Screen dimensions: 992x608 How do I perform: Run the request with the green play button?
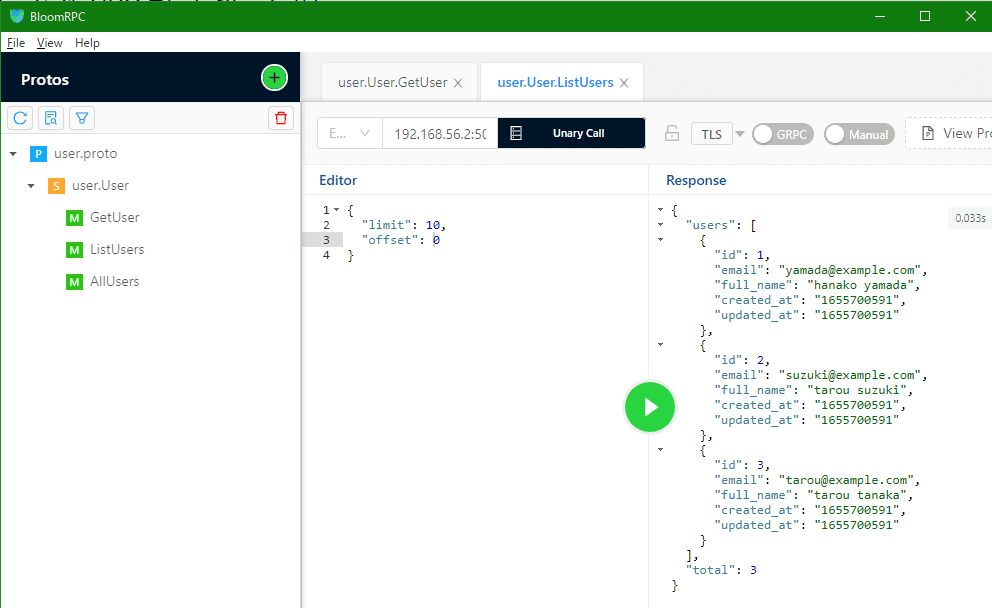[x=650, y=407]
